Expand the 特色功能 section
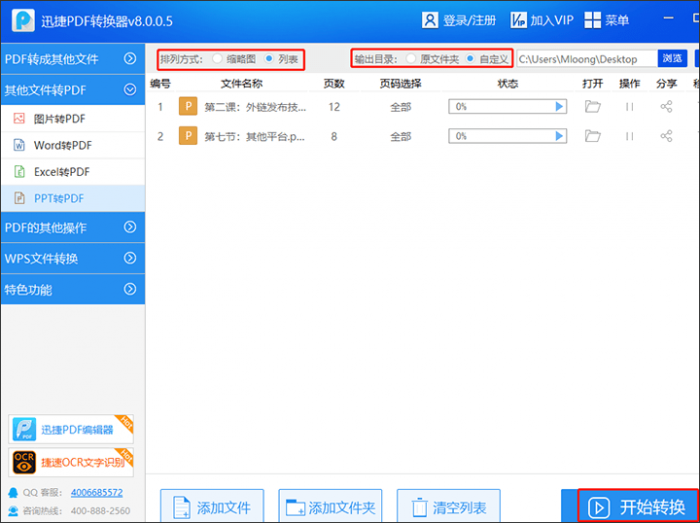The width and height of the screenshot is (700, 523). pyautogui.click(x=73, y=290)
